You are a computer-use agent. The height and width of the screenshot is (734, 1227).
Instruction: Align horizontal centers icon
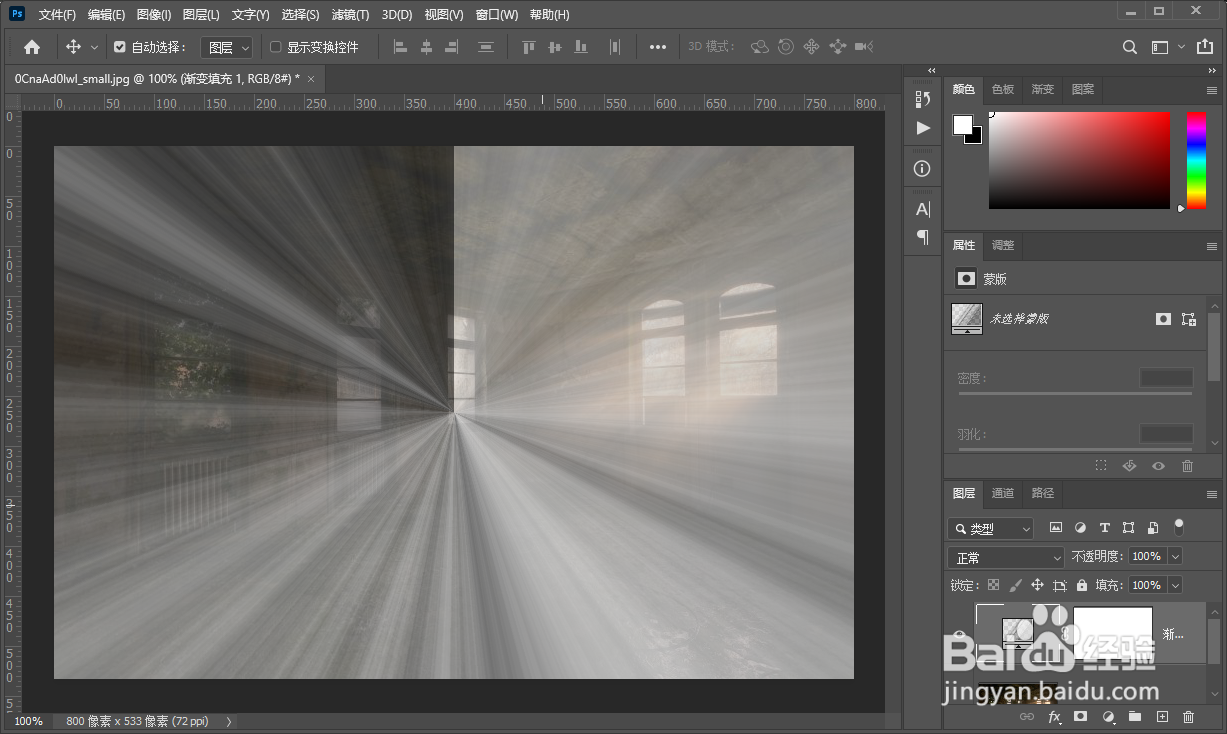pyautogui.click(x=426, y=47)
